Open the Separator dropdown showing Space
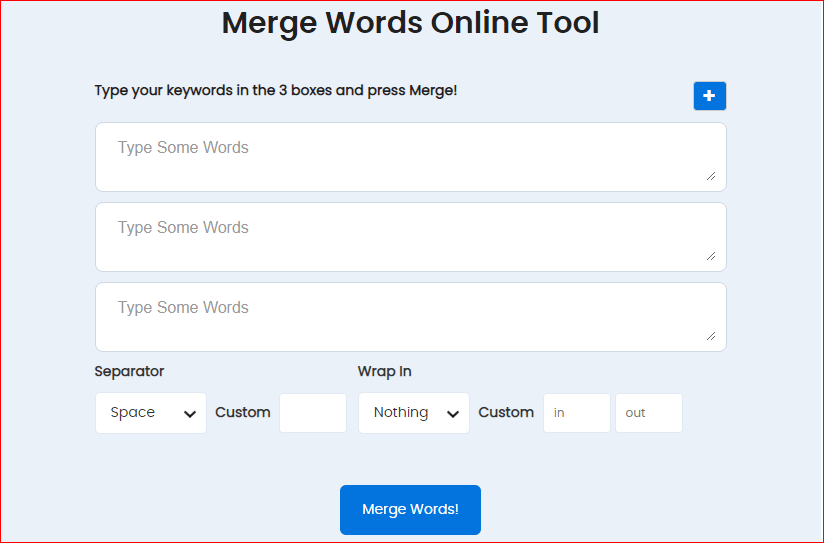 click(151, 413)
